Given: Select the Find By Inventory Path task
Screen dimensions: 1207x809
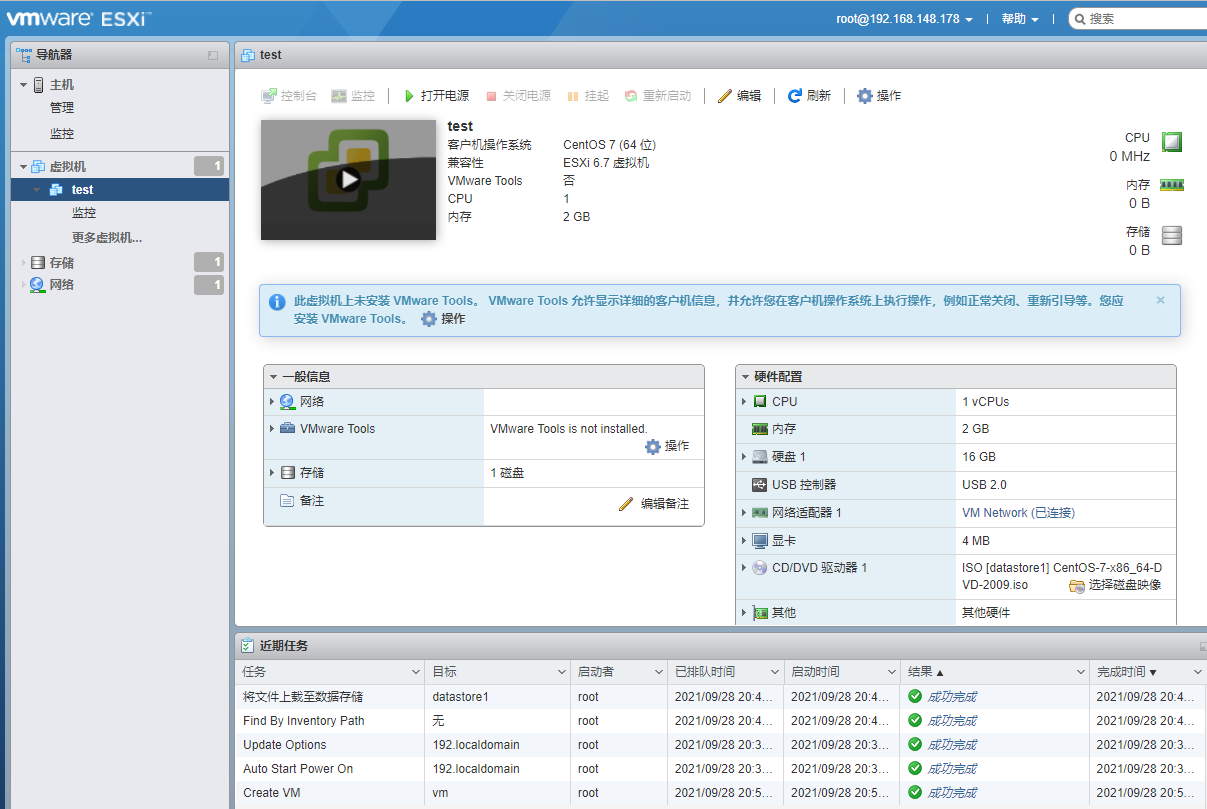Looking at the screenshot, I should click(721, 721).
